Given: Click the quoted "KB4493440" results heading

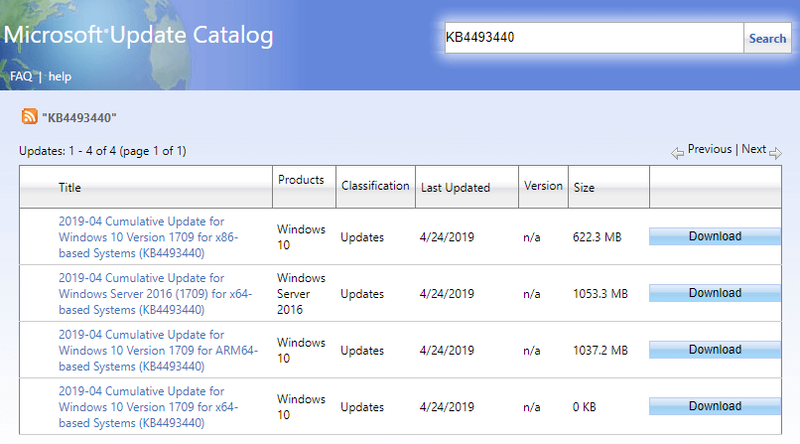Looking at the screenshot, I should pyautogui.click(x=79, y=118).
